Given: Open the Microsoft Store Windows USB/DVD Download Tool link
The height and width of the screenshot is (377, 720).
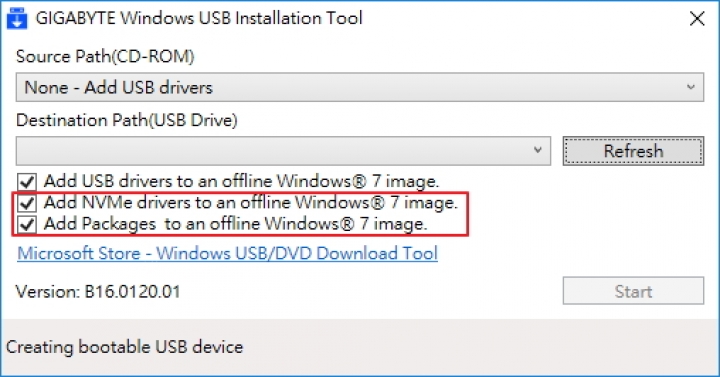Looking at the screenshot, I should pyautogui.click(x=228, y=253).
